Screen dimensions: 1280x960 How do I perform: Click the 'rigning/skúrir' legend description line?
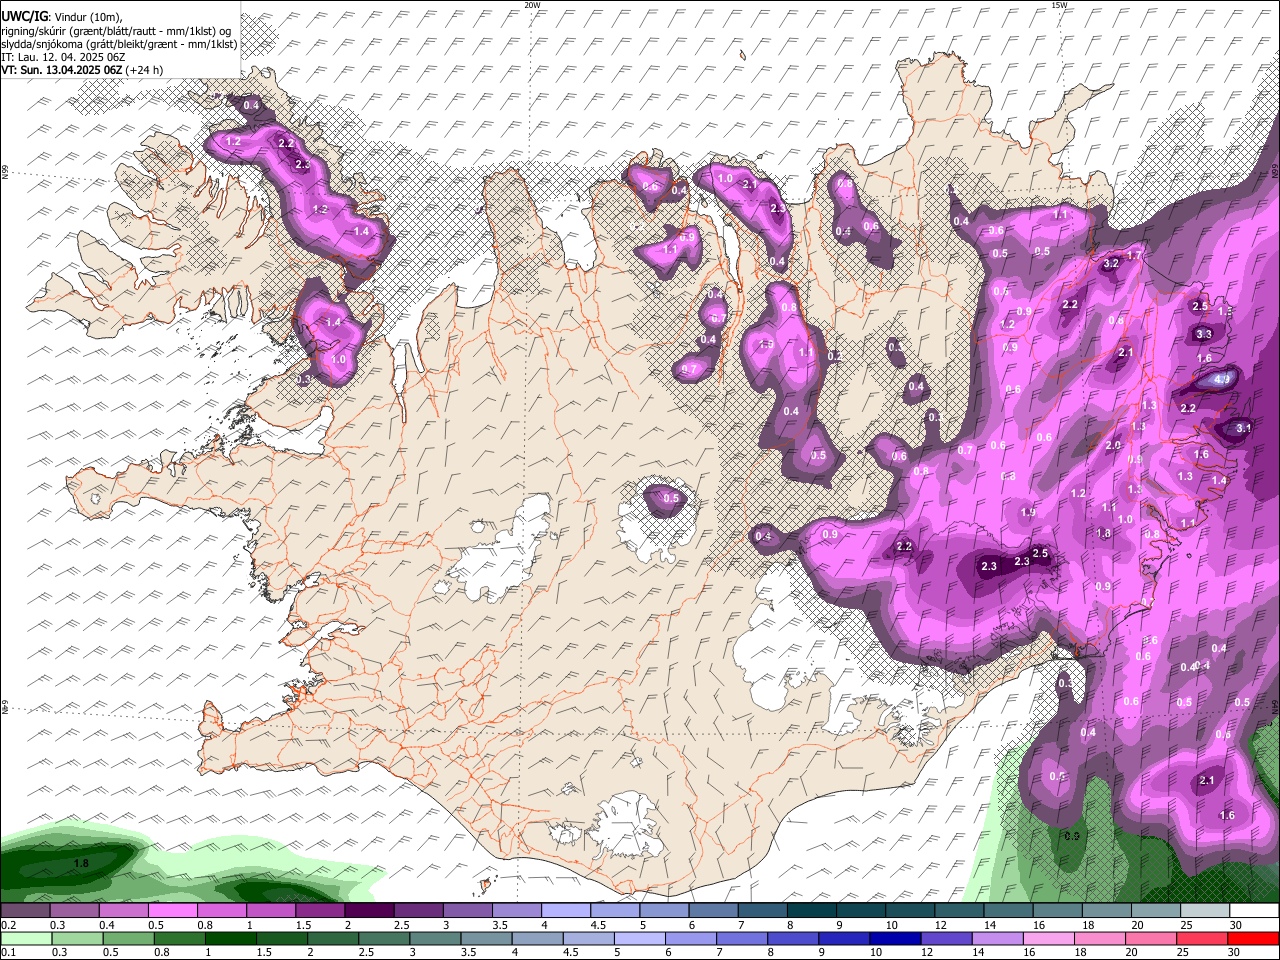click(x=117, y=31)
